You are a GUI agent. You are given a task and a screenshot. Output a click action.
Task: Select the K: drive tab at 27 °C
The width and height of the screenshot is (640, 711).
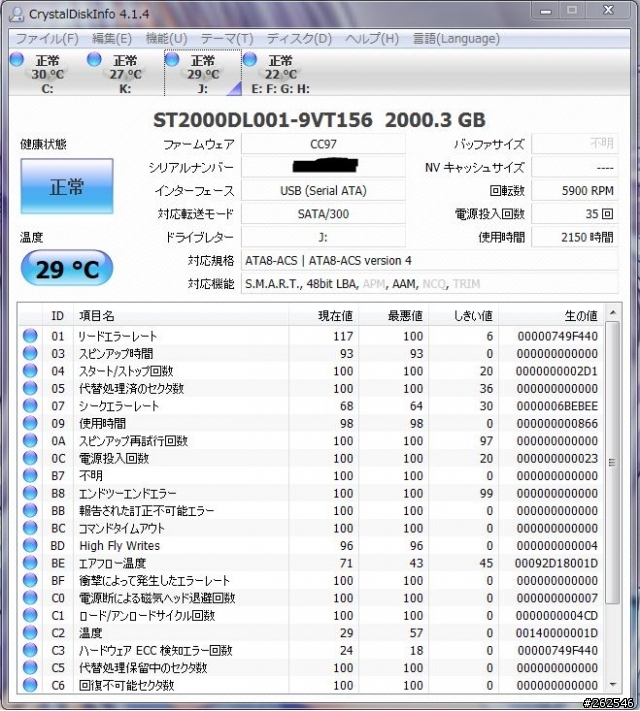[x=125, y=73]
